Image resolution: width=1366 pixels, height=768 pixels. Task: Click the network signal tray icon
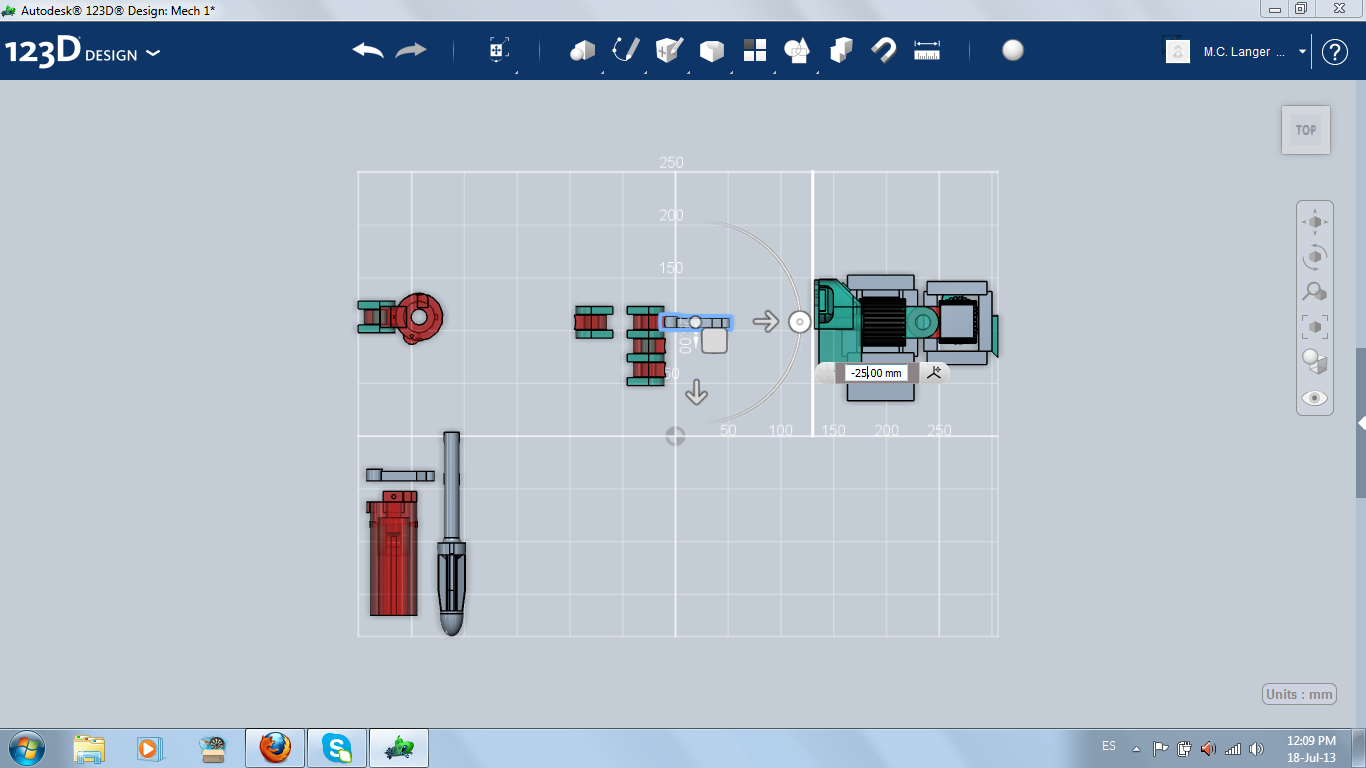pyautogui.click(x=1233, y=748)
